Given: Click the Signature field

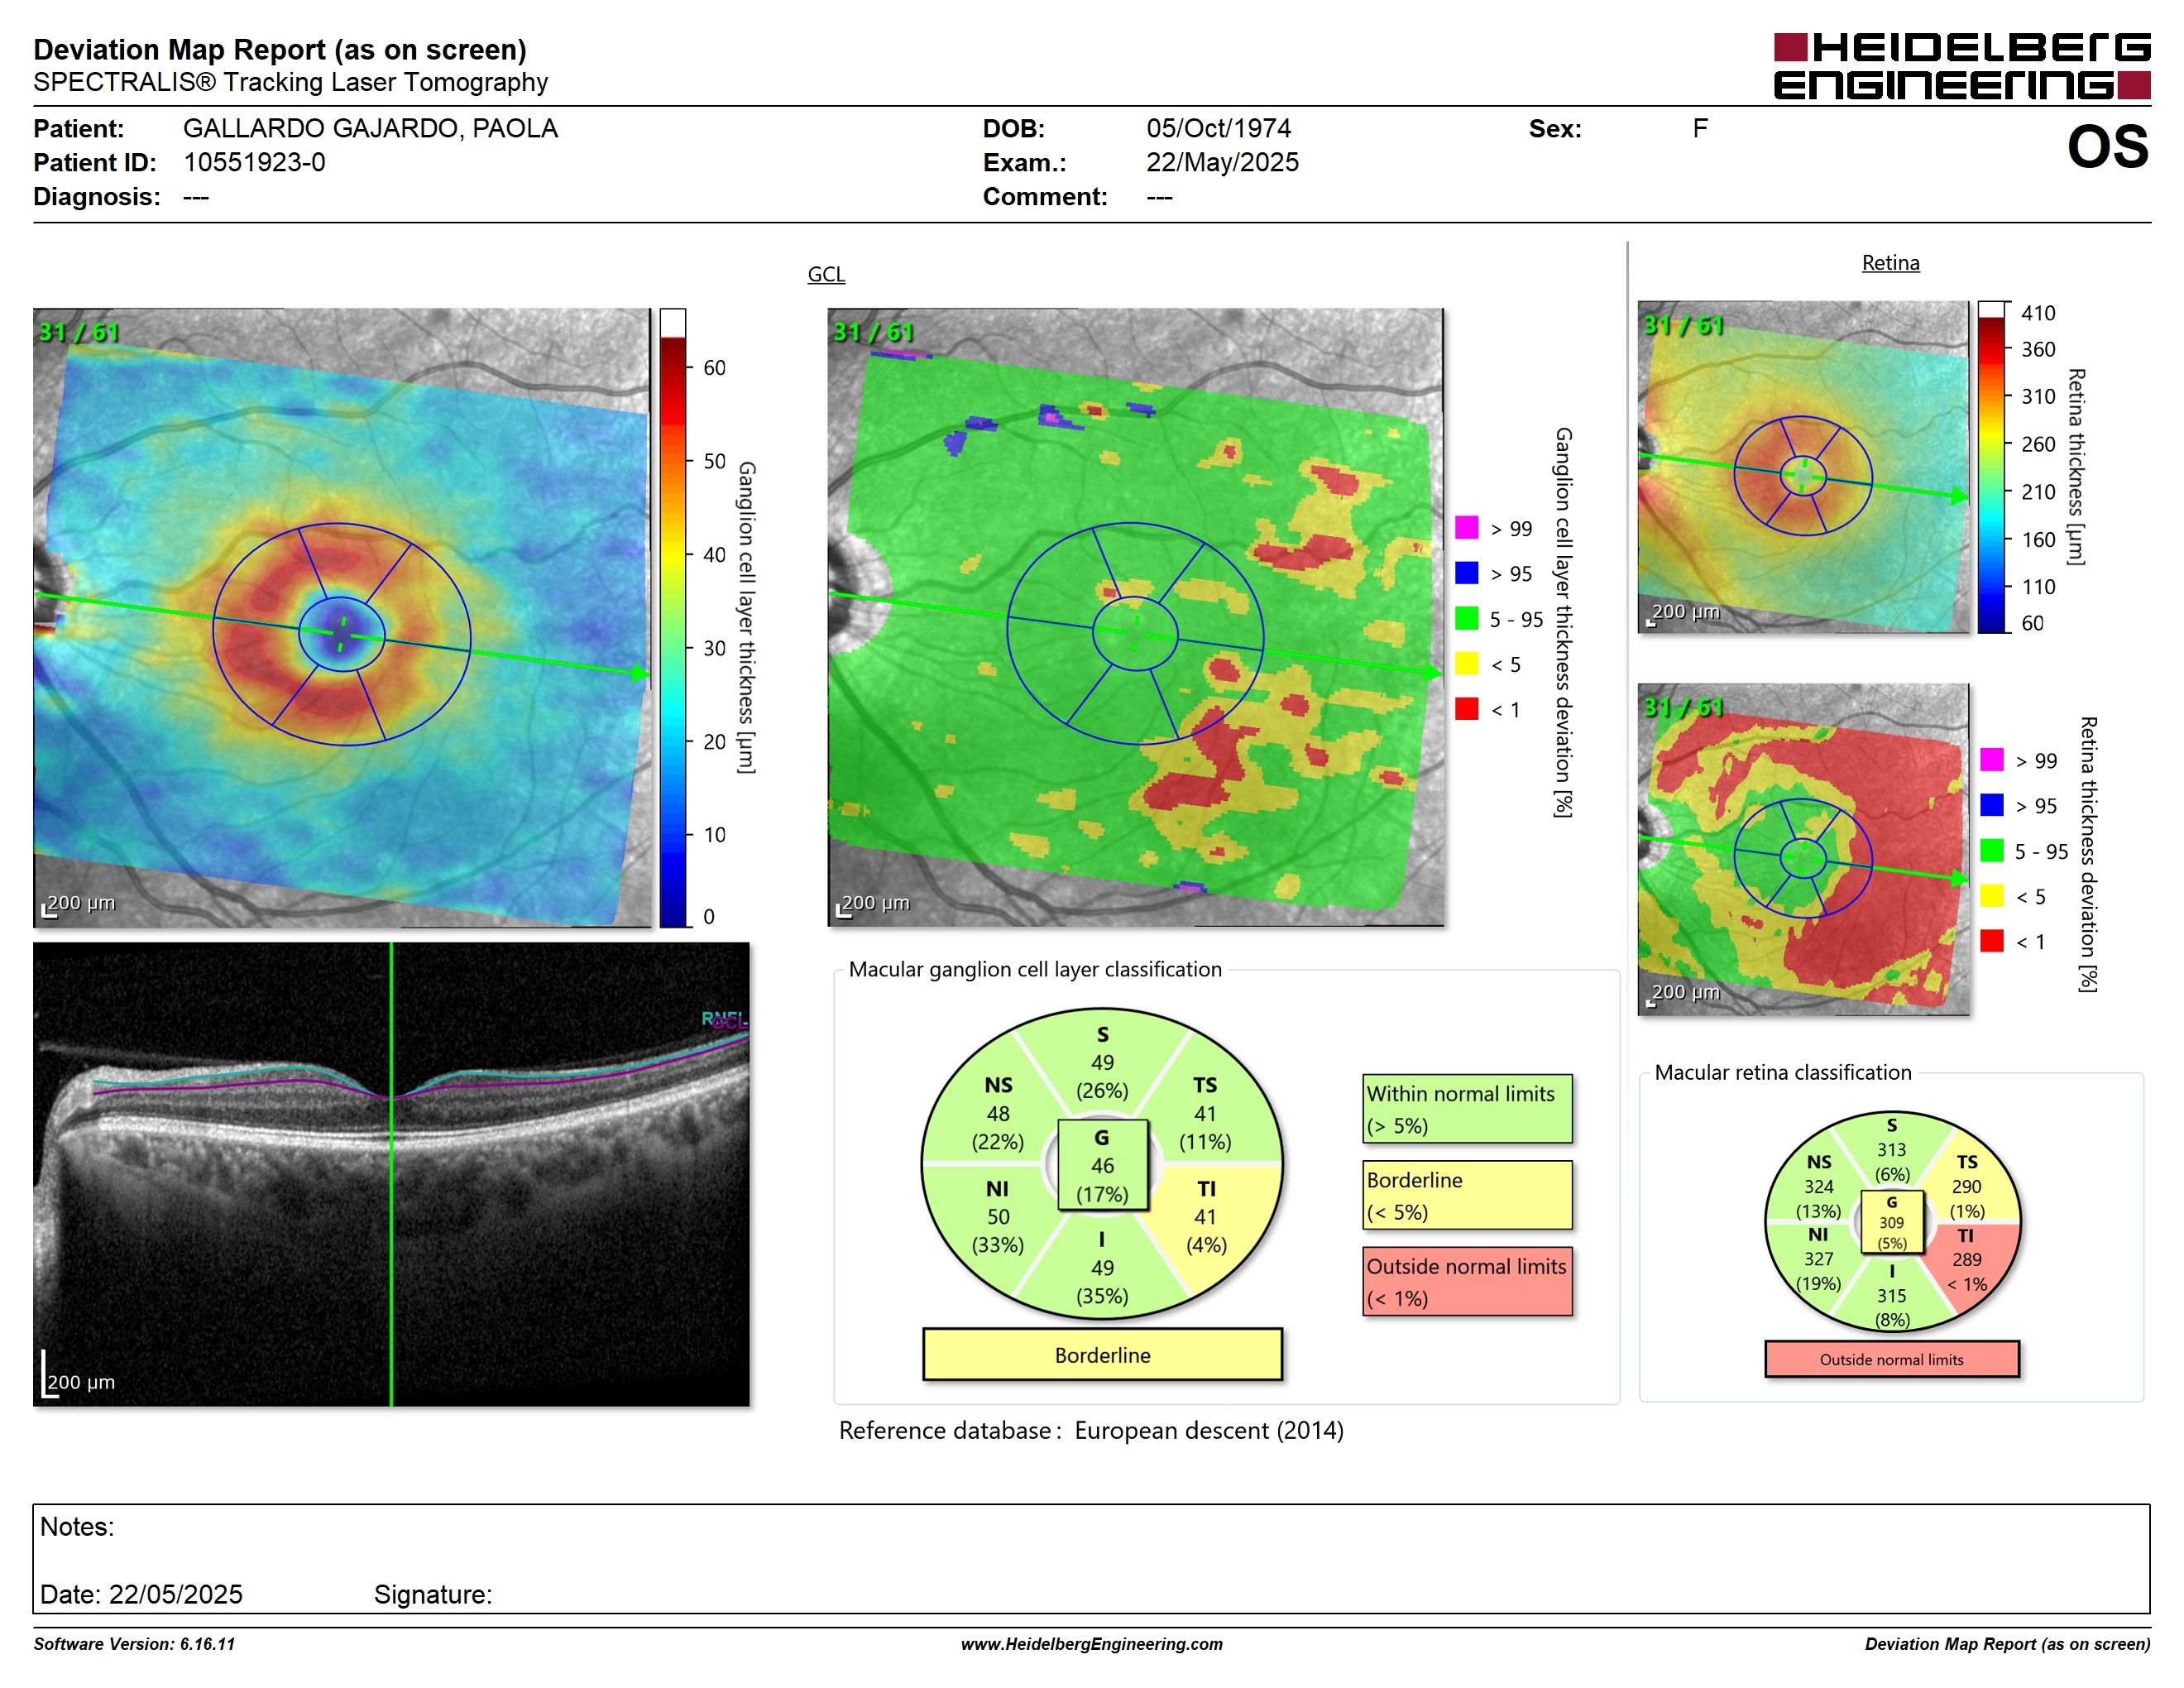Looking at the screenshot, I should [x=433, y=1594].
